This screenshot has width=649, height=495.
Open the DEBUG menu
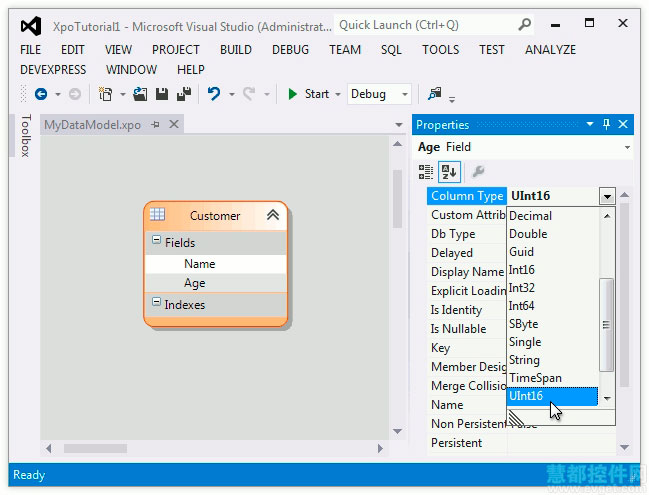tap(291, 50)
